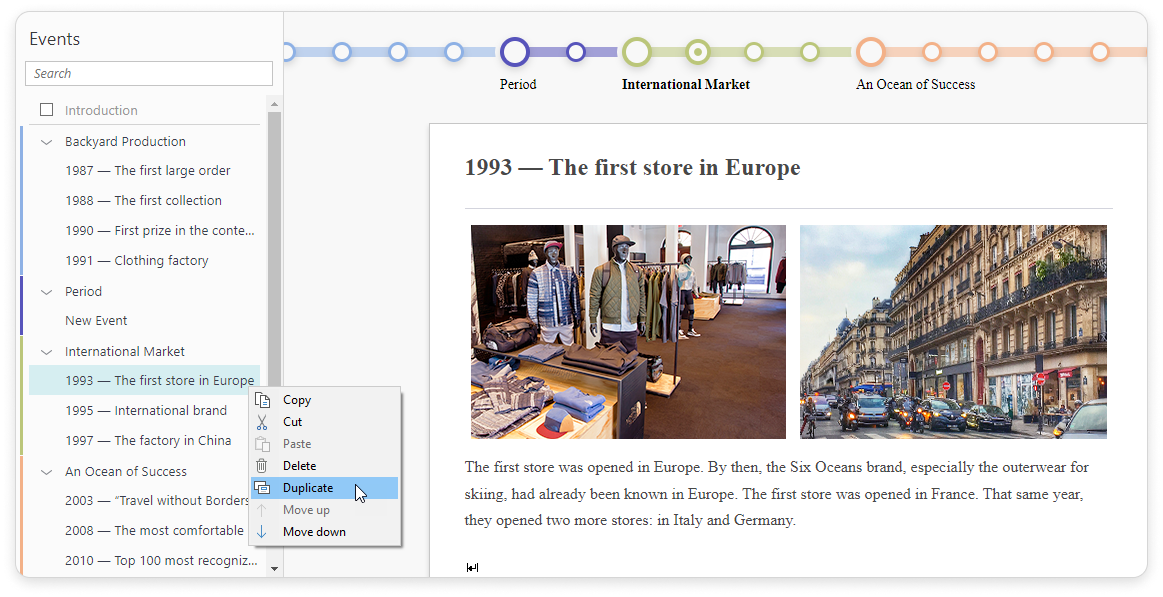Select the New Event item
The width and height of the screenshot is (1163, 597).
96,320
